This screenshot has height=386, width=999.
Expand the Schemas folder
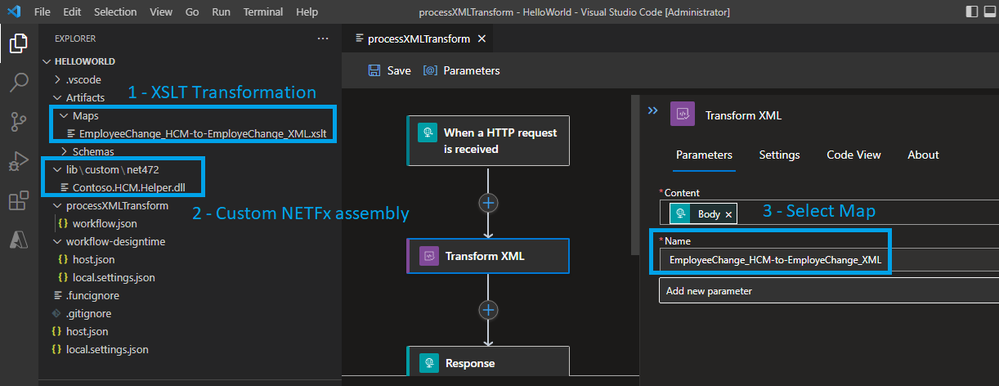(93, 152)
